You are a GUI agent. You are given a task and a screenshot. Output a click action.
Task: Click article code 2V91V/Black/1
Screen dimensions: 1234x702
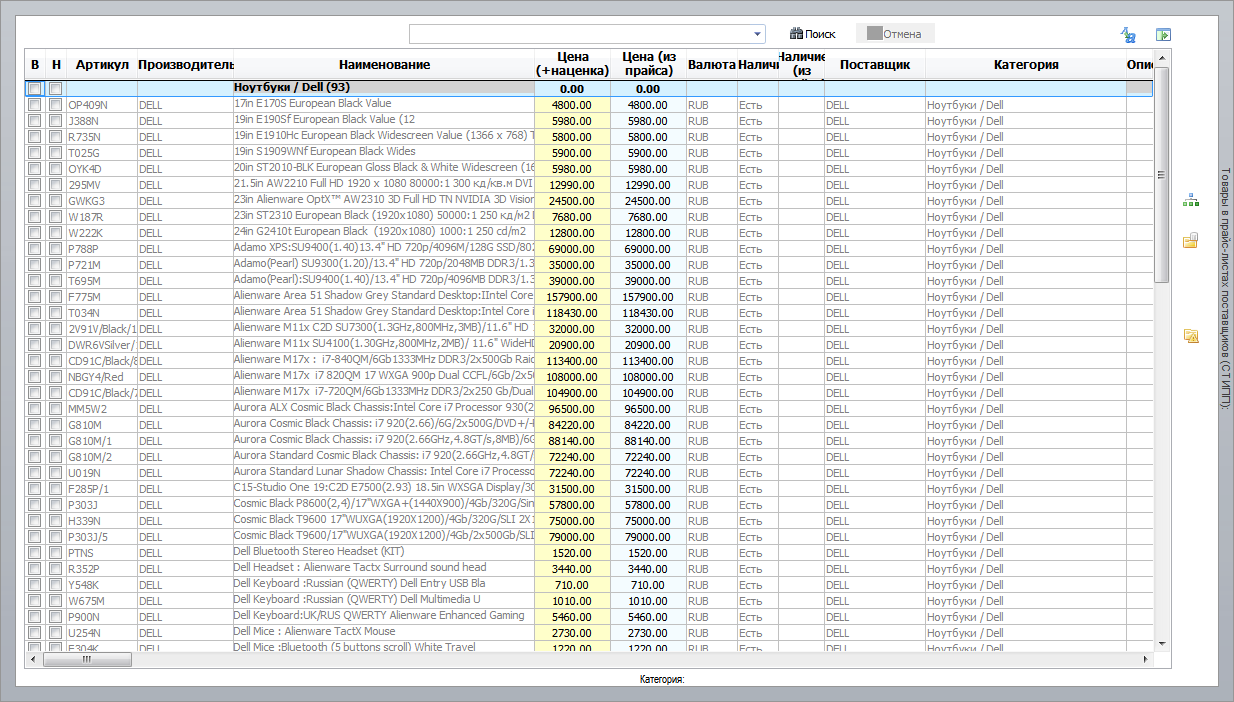coord(102,328)
